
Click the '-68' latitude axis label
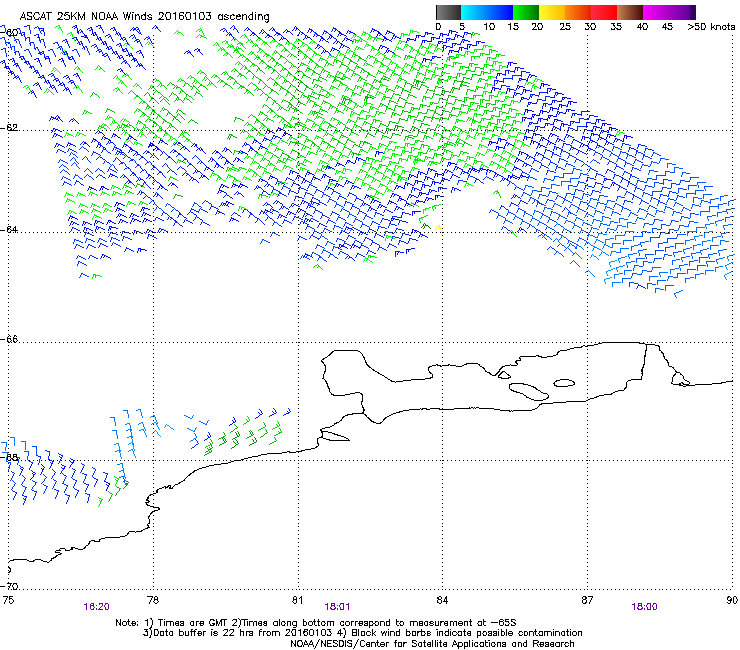click(10, 457)
